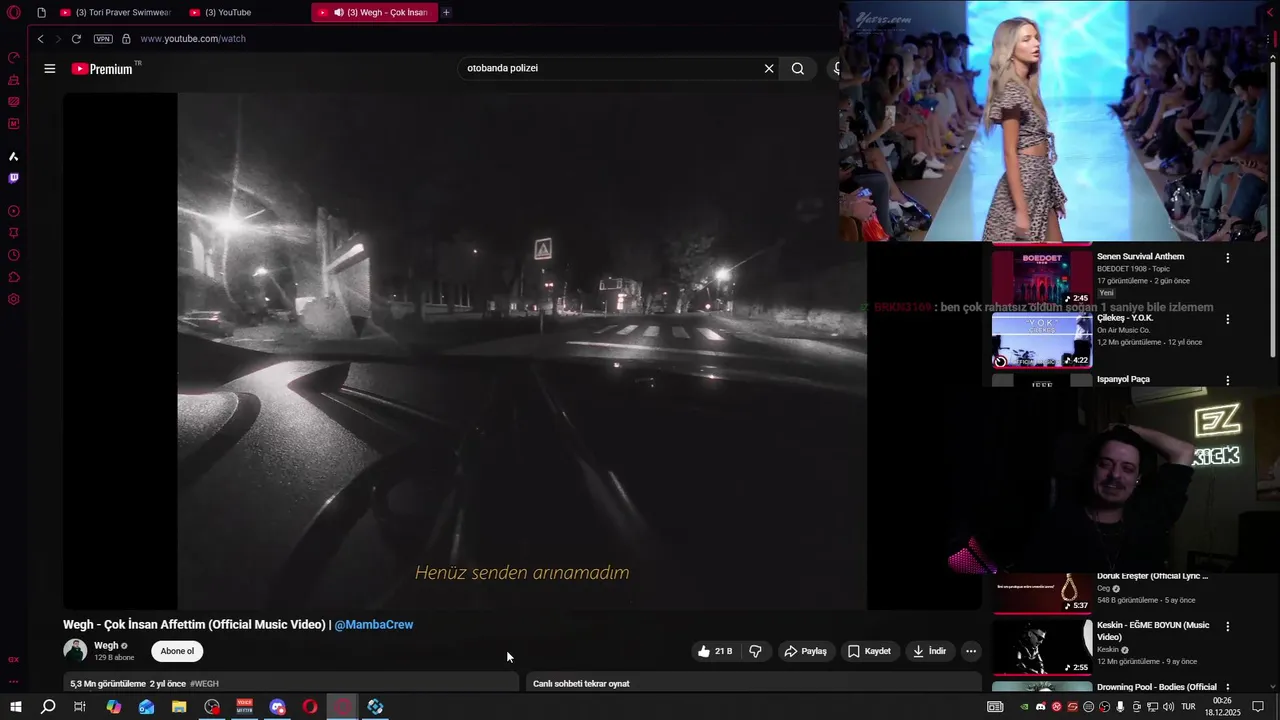Open Discord tray icon

pyautogui.click(x=1040, y=707)
